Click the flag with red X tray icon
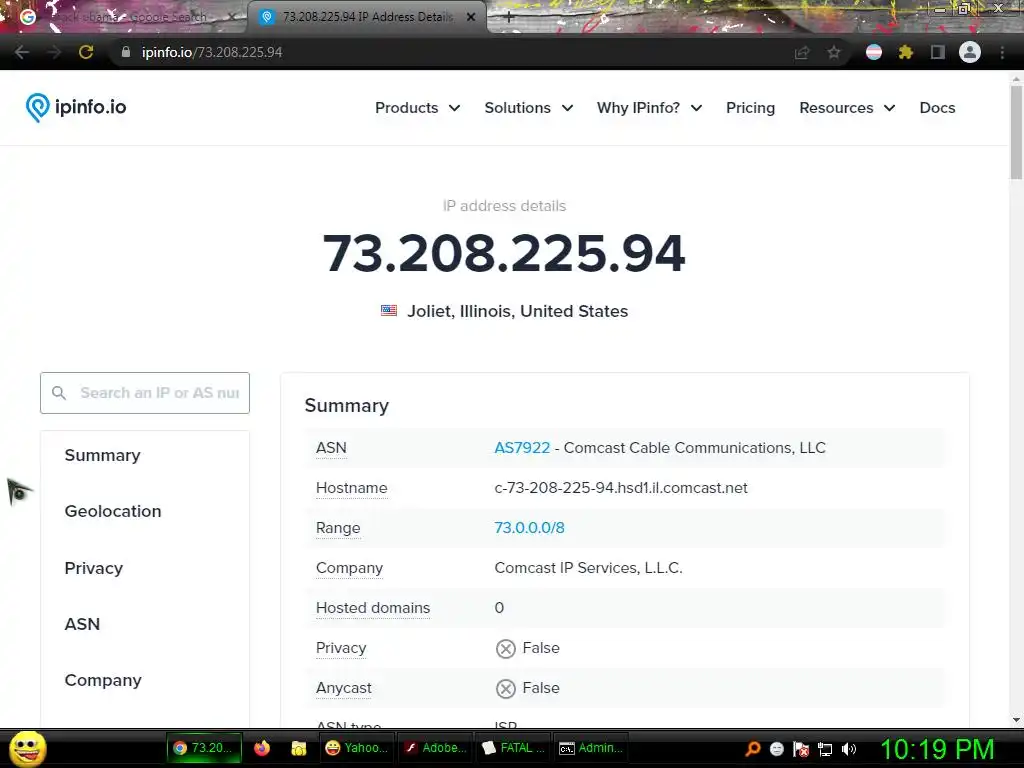 [x=801, y=749]
